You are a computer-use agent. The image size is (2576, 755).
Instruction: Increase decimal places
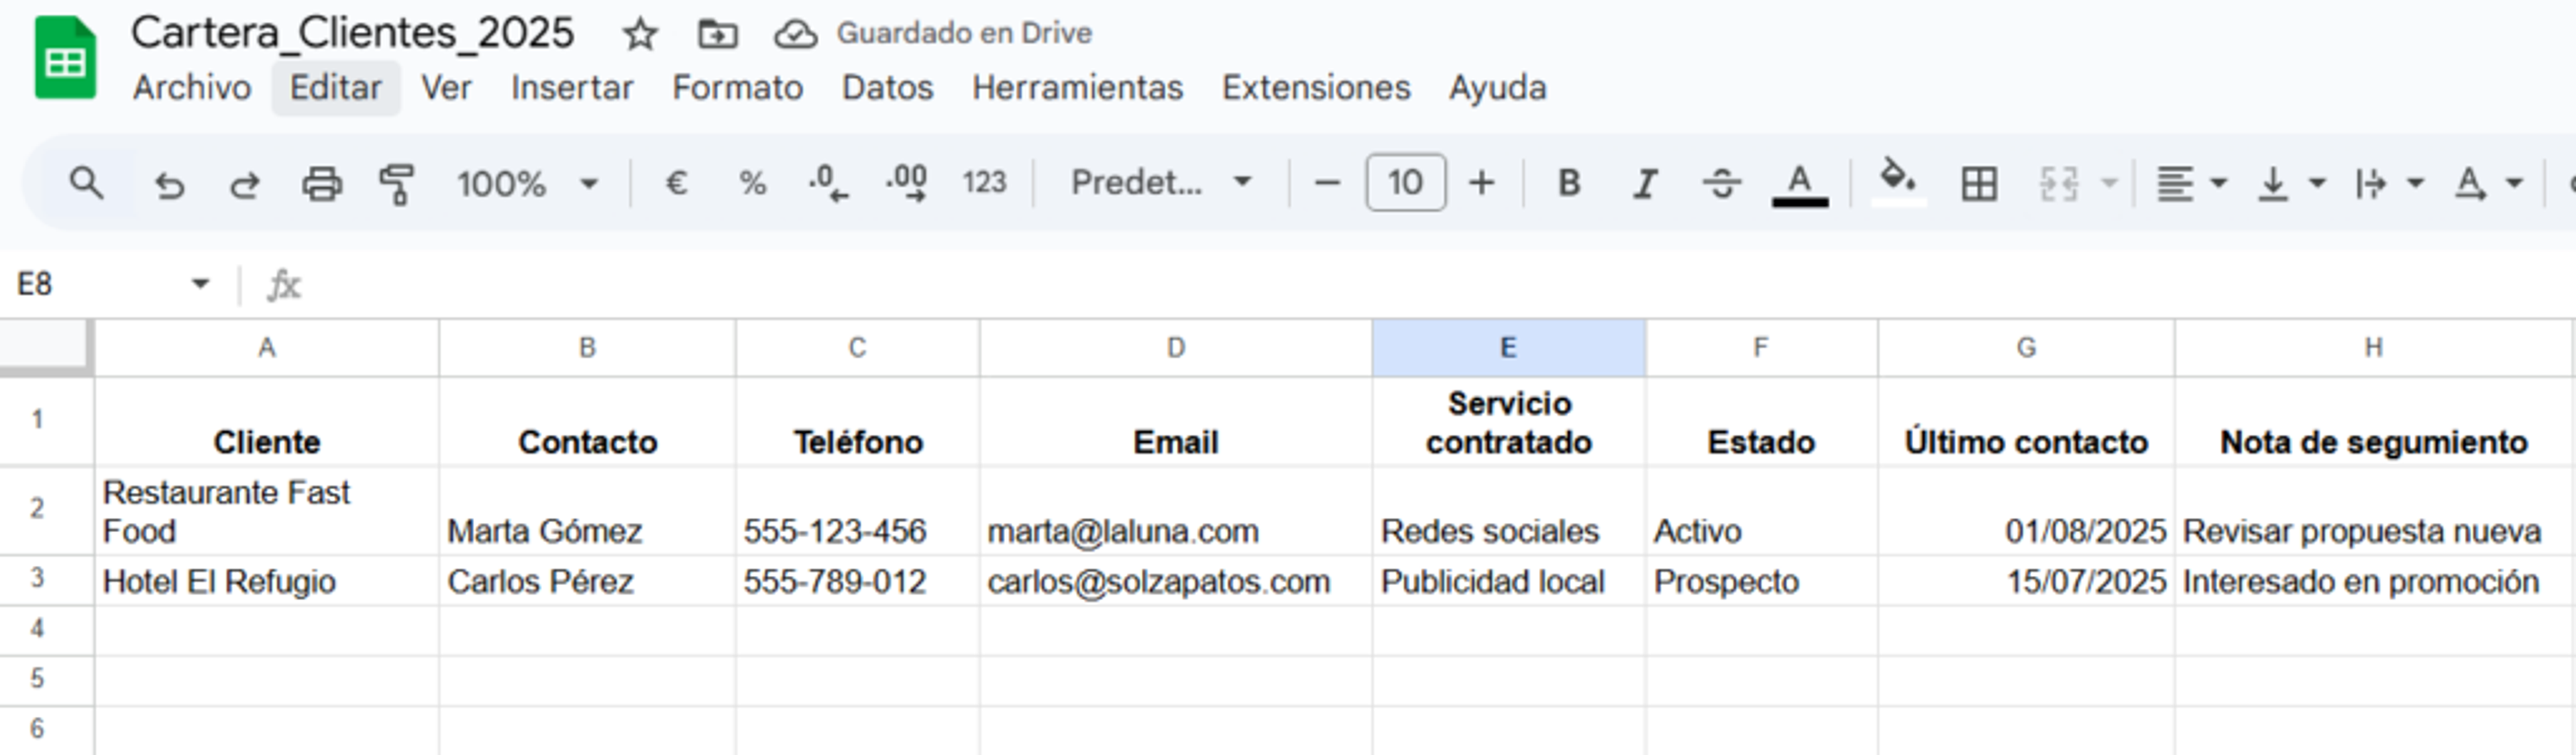(x=906, y=183)
